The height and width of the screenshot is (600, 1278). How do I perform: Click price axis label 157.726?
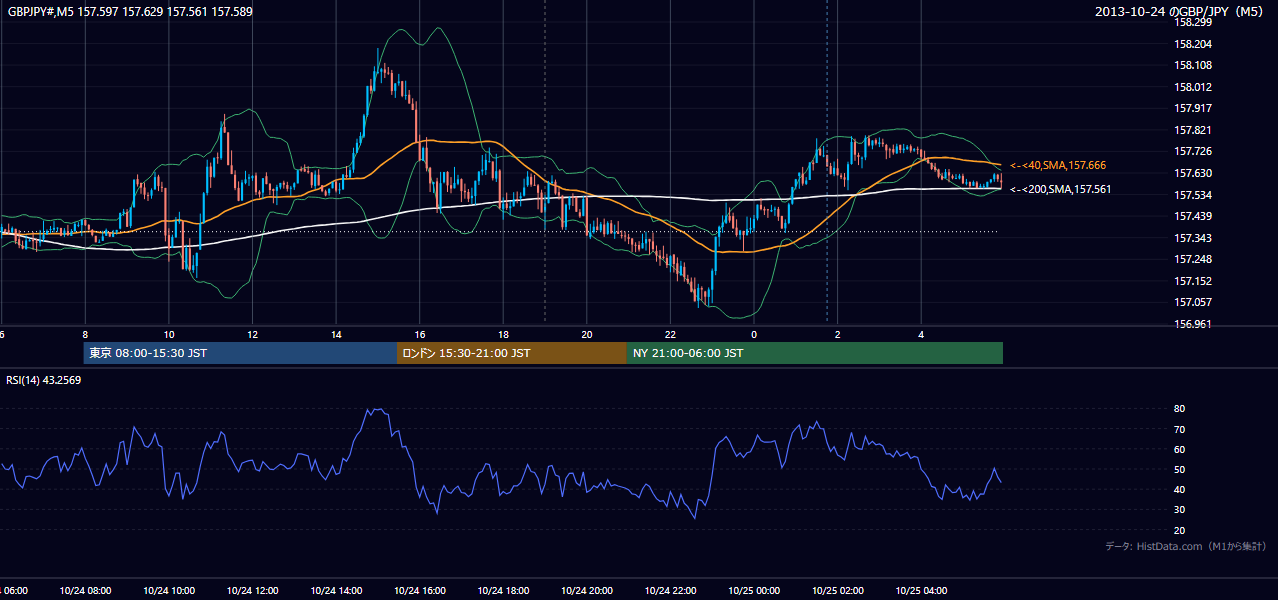[x=1192, y=151]
